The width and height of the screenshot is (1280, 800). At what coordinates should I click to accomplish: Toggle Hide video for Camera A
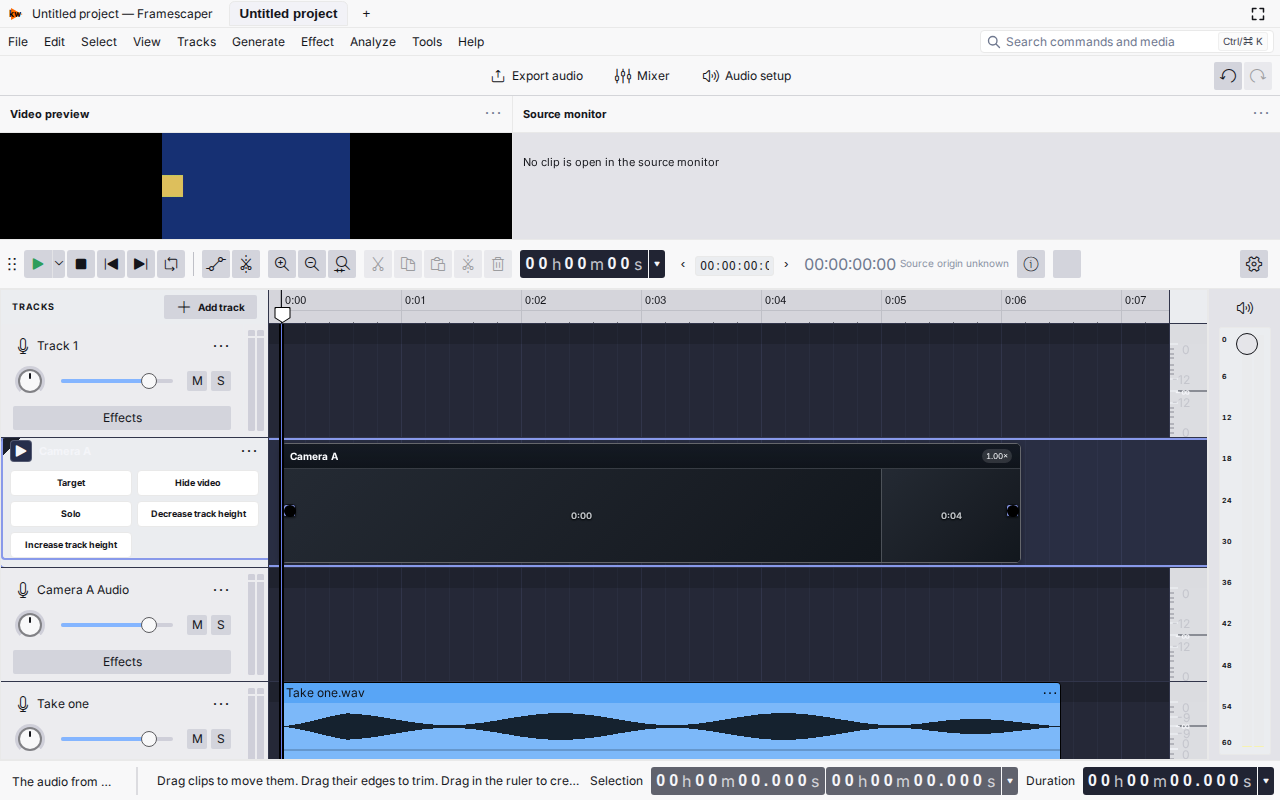pos(198,483)
